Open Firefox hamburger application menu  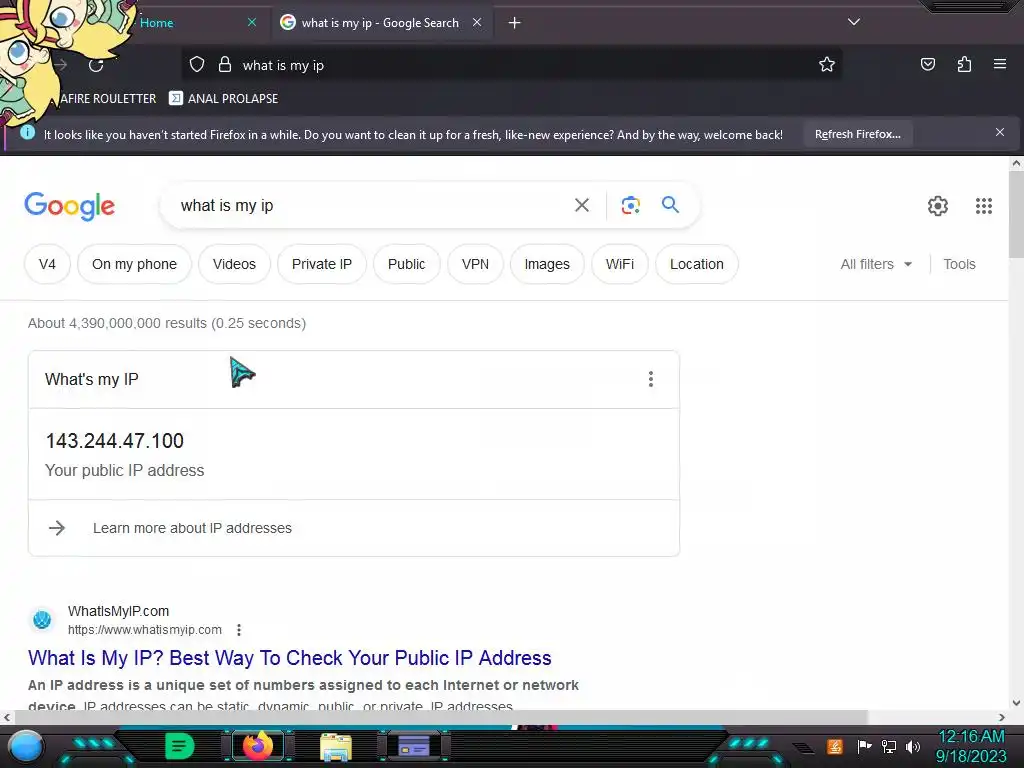pos(1000,64)
